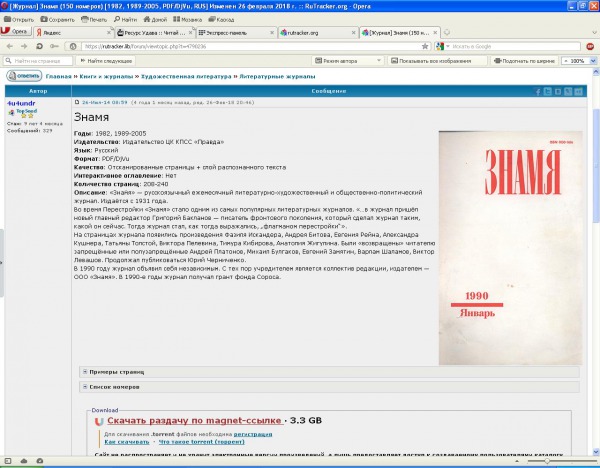Click the red ad-blocker extension icon

point(590,46)
